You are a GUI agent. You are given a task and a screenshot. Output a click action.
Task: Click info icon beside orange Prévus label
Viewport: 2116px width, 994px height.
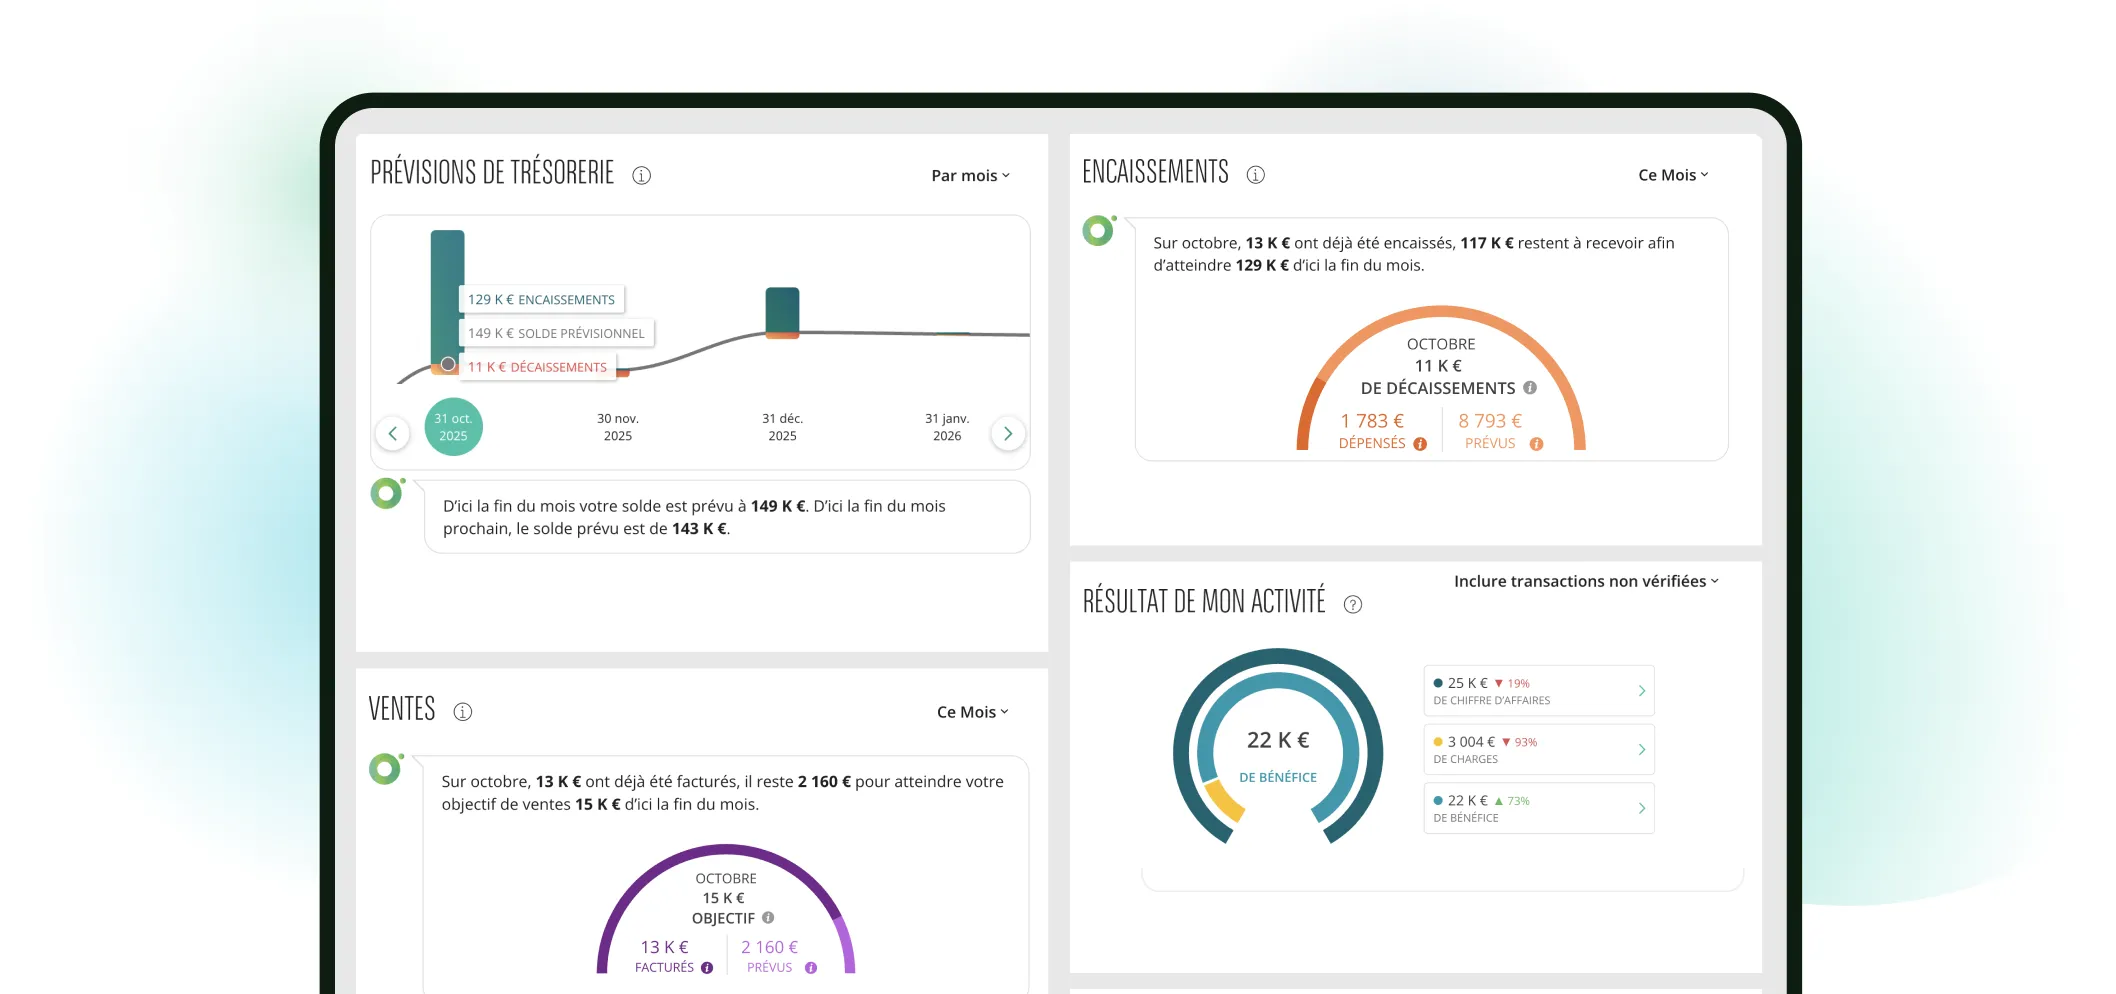(1536, 444)
